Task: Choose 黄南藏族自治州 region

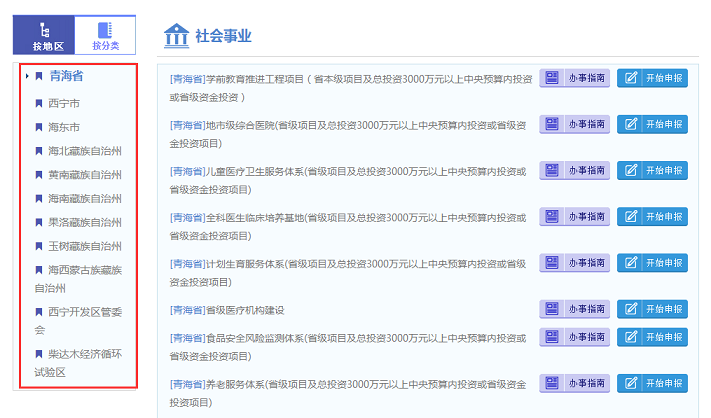Action: point(85,175)
